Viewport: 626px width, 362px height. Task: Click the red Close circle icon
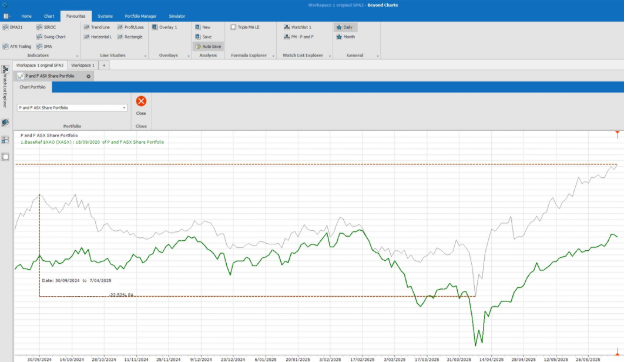click(x=141, y=101)
